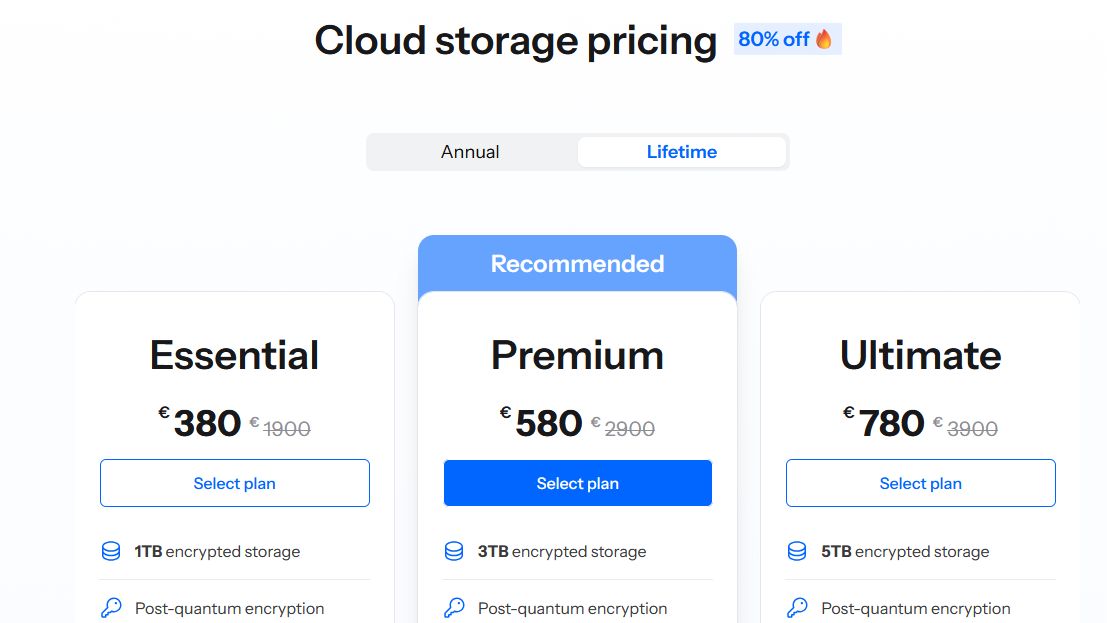The image size is (1107, 623).
Task: Click the key icon in Premium plan
Action: pos(454,608)
